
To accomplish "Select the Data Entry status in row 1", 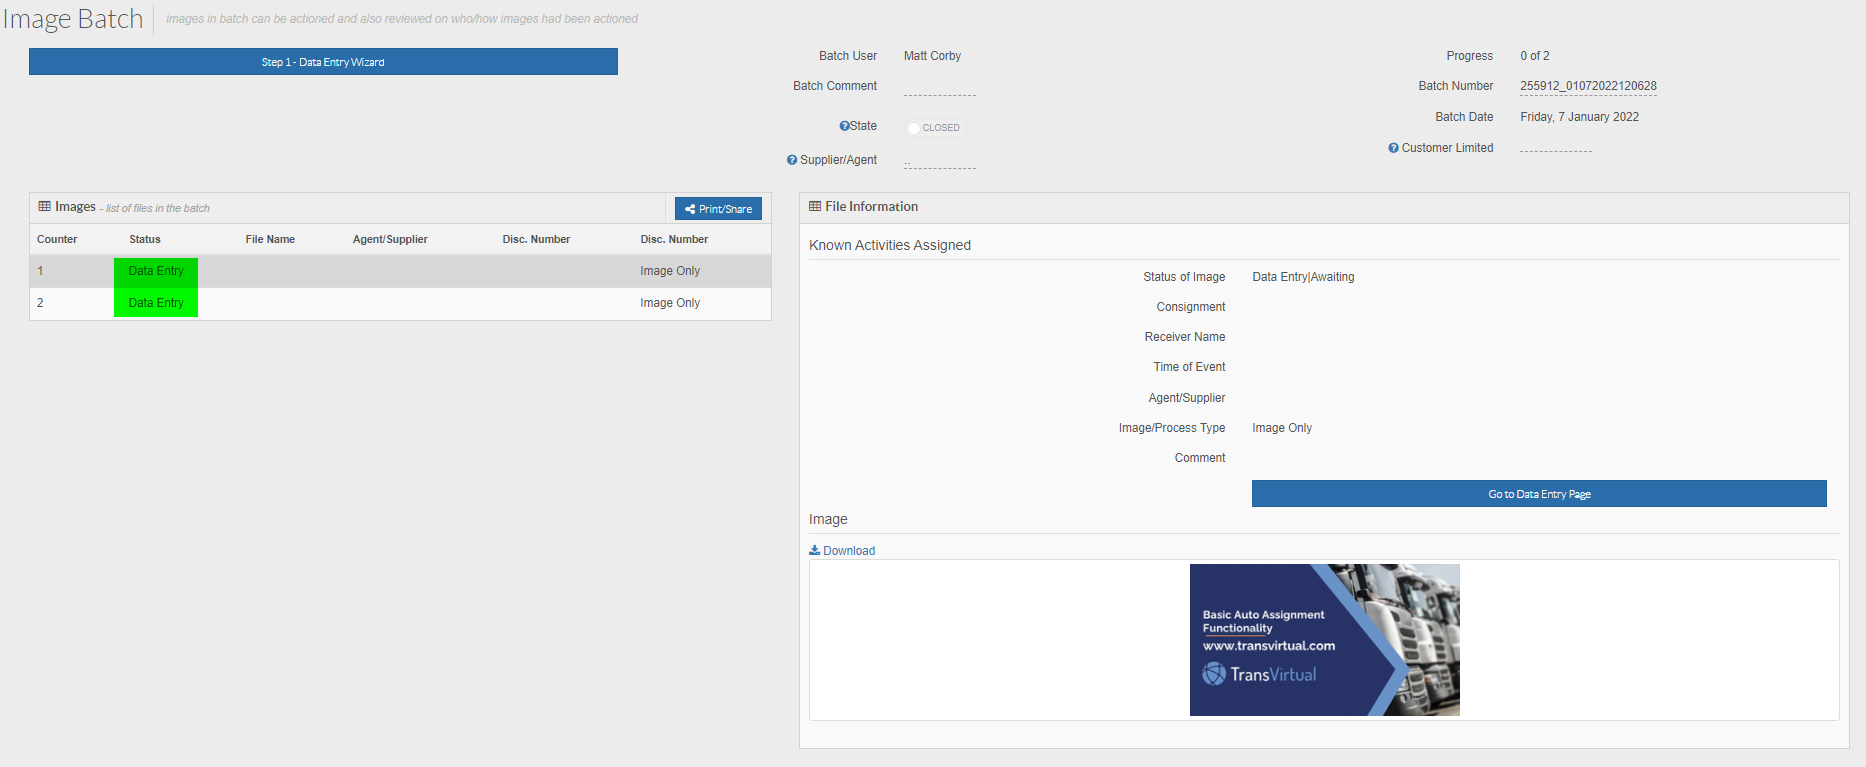I will point(156,271).
